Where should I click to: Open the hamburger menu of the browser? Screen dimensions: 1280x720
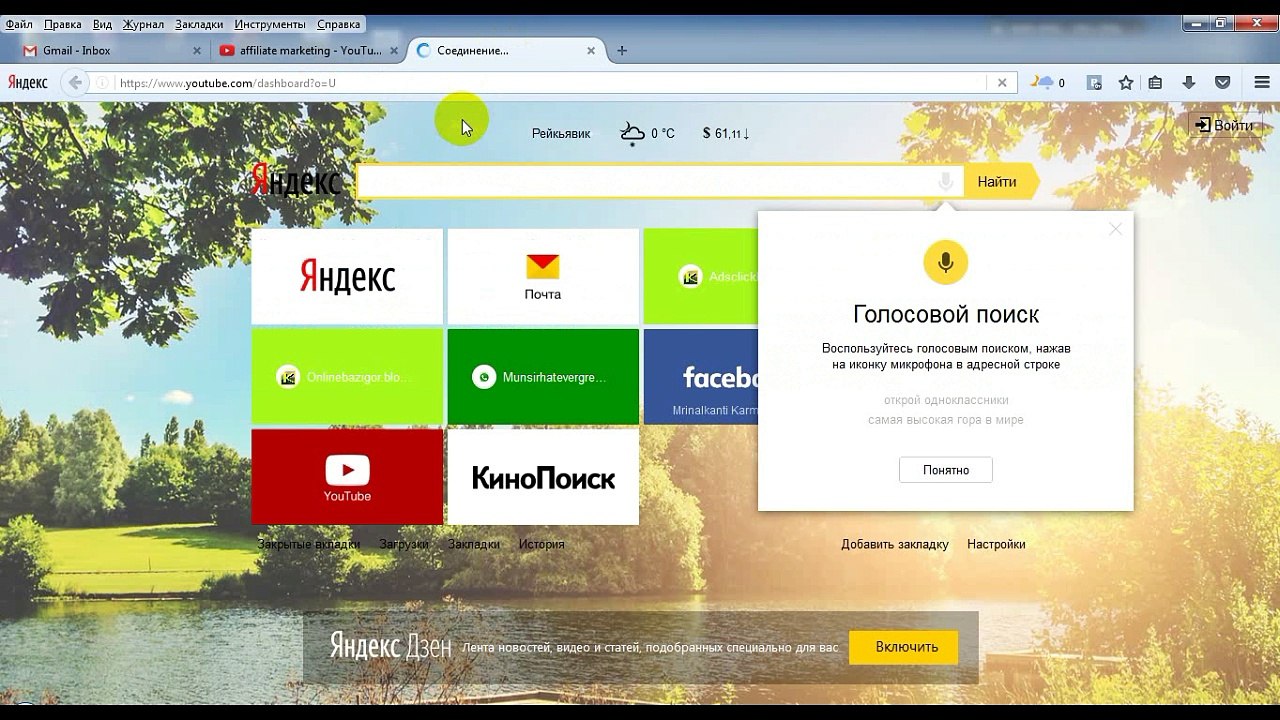1262,83
